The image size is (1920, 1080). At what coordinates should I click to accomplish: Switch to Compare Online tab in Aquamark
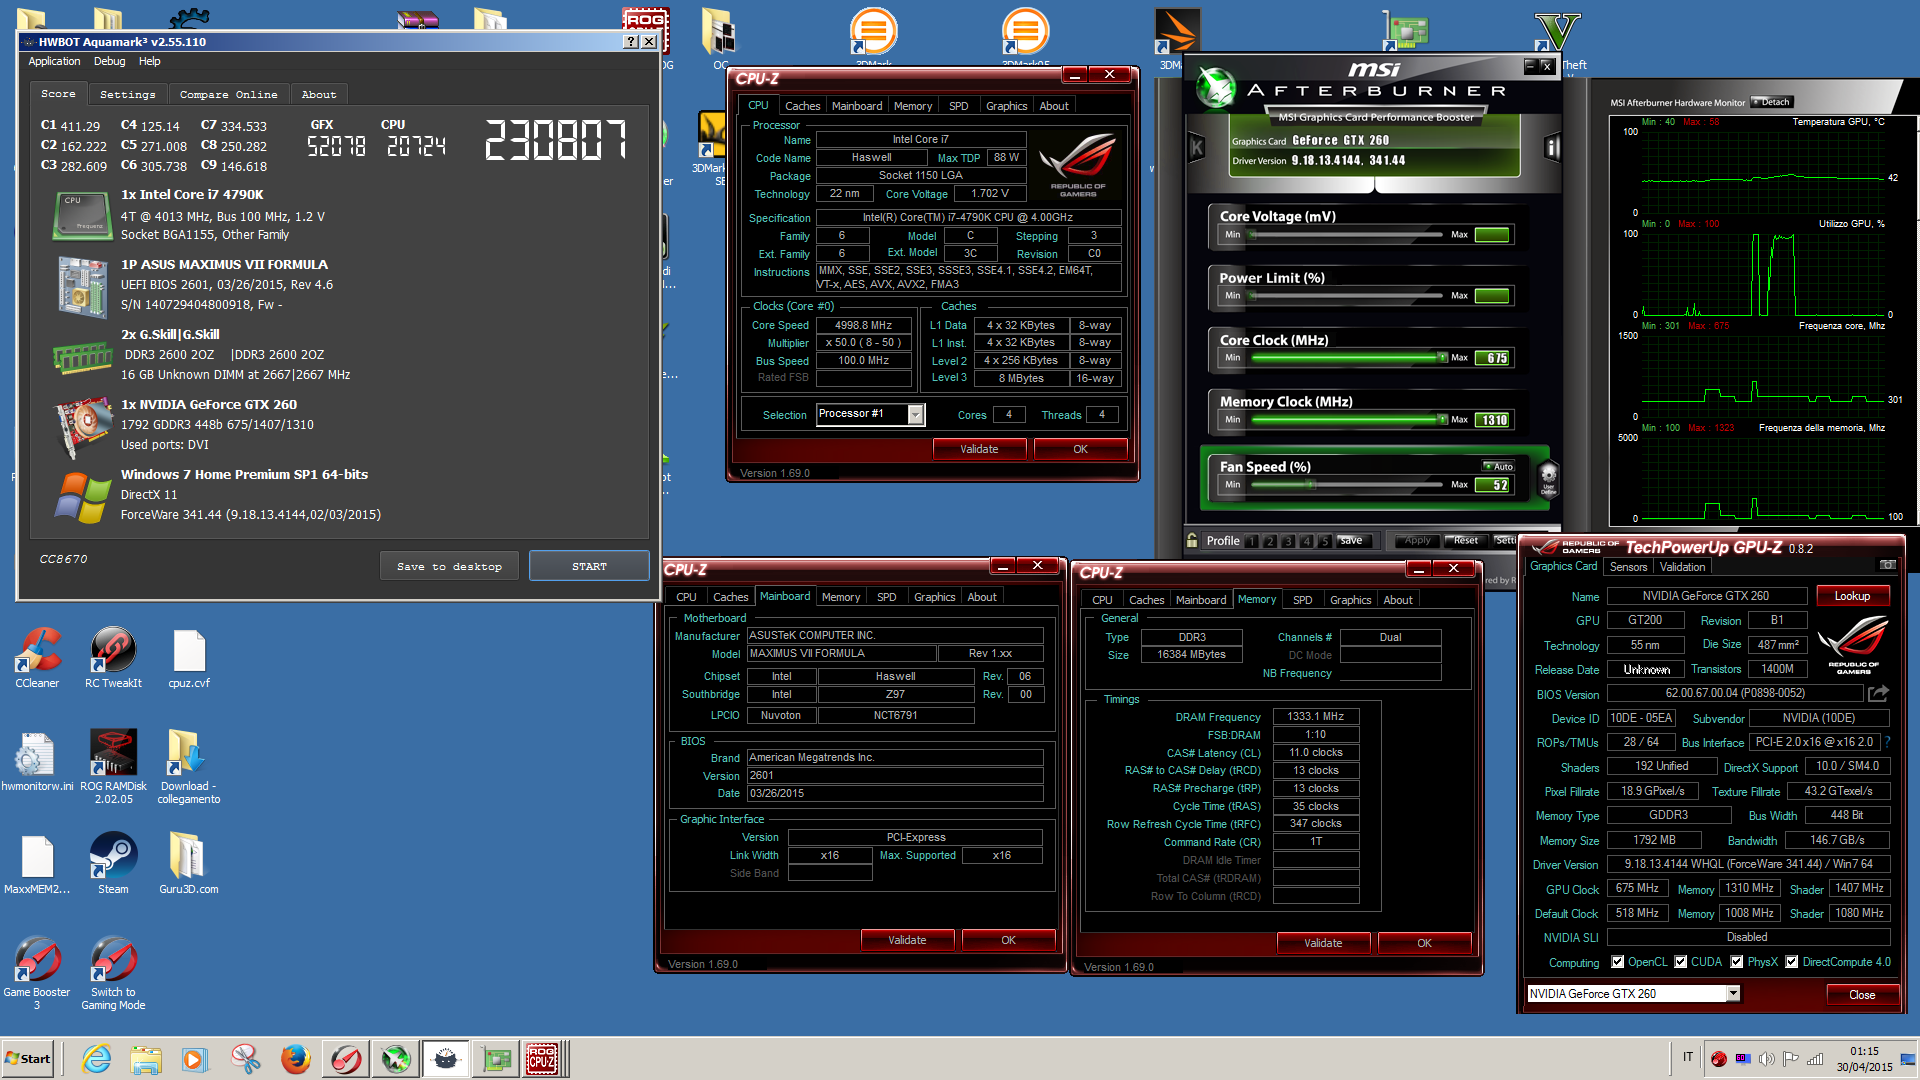tap(228, 94)
